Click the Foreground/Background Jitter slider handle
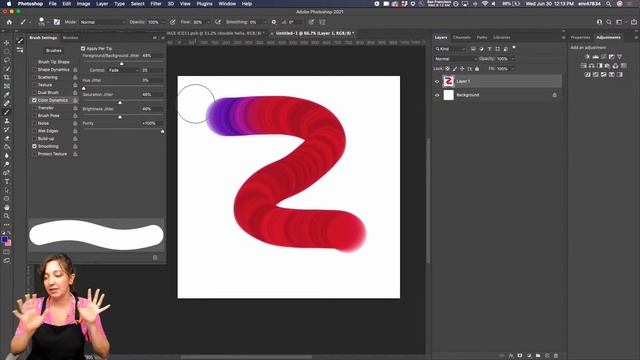640x360 pixels. 122,63
